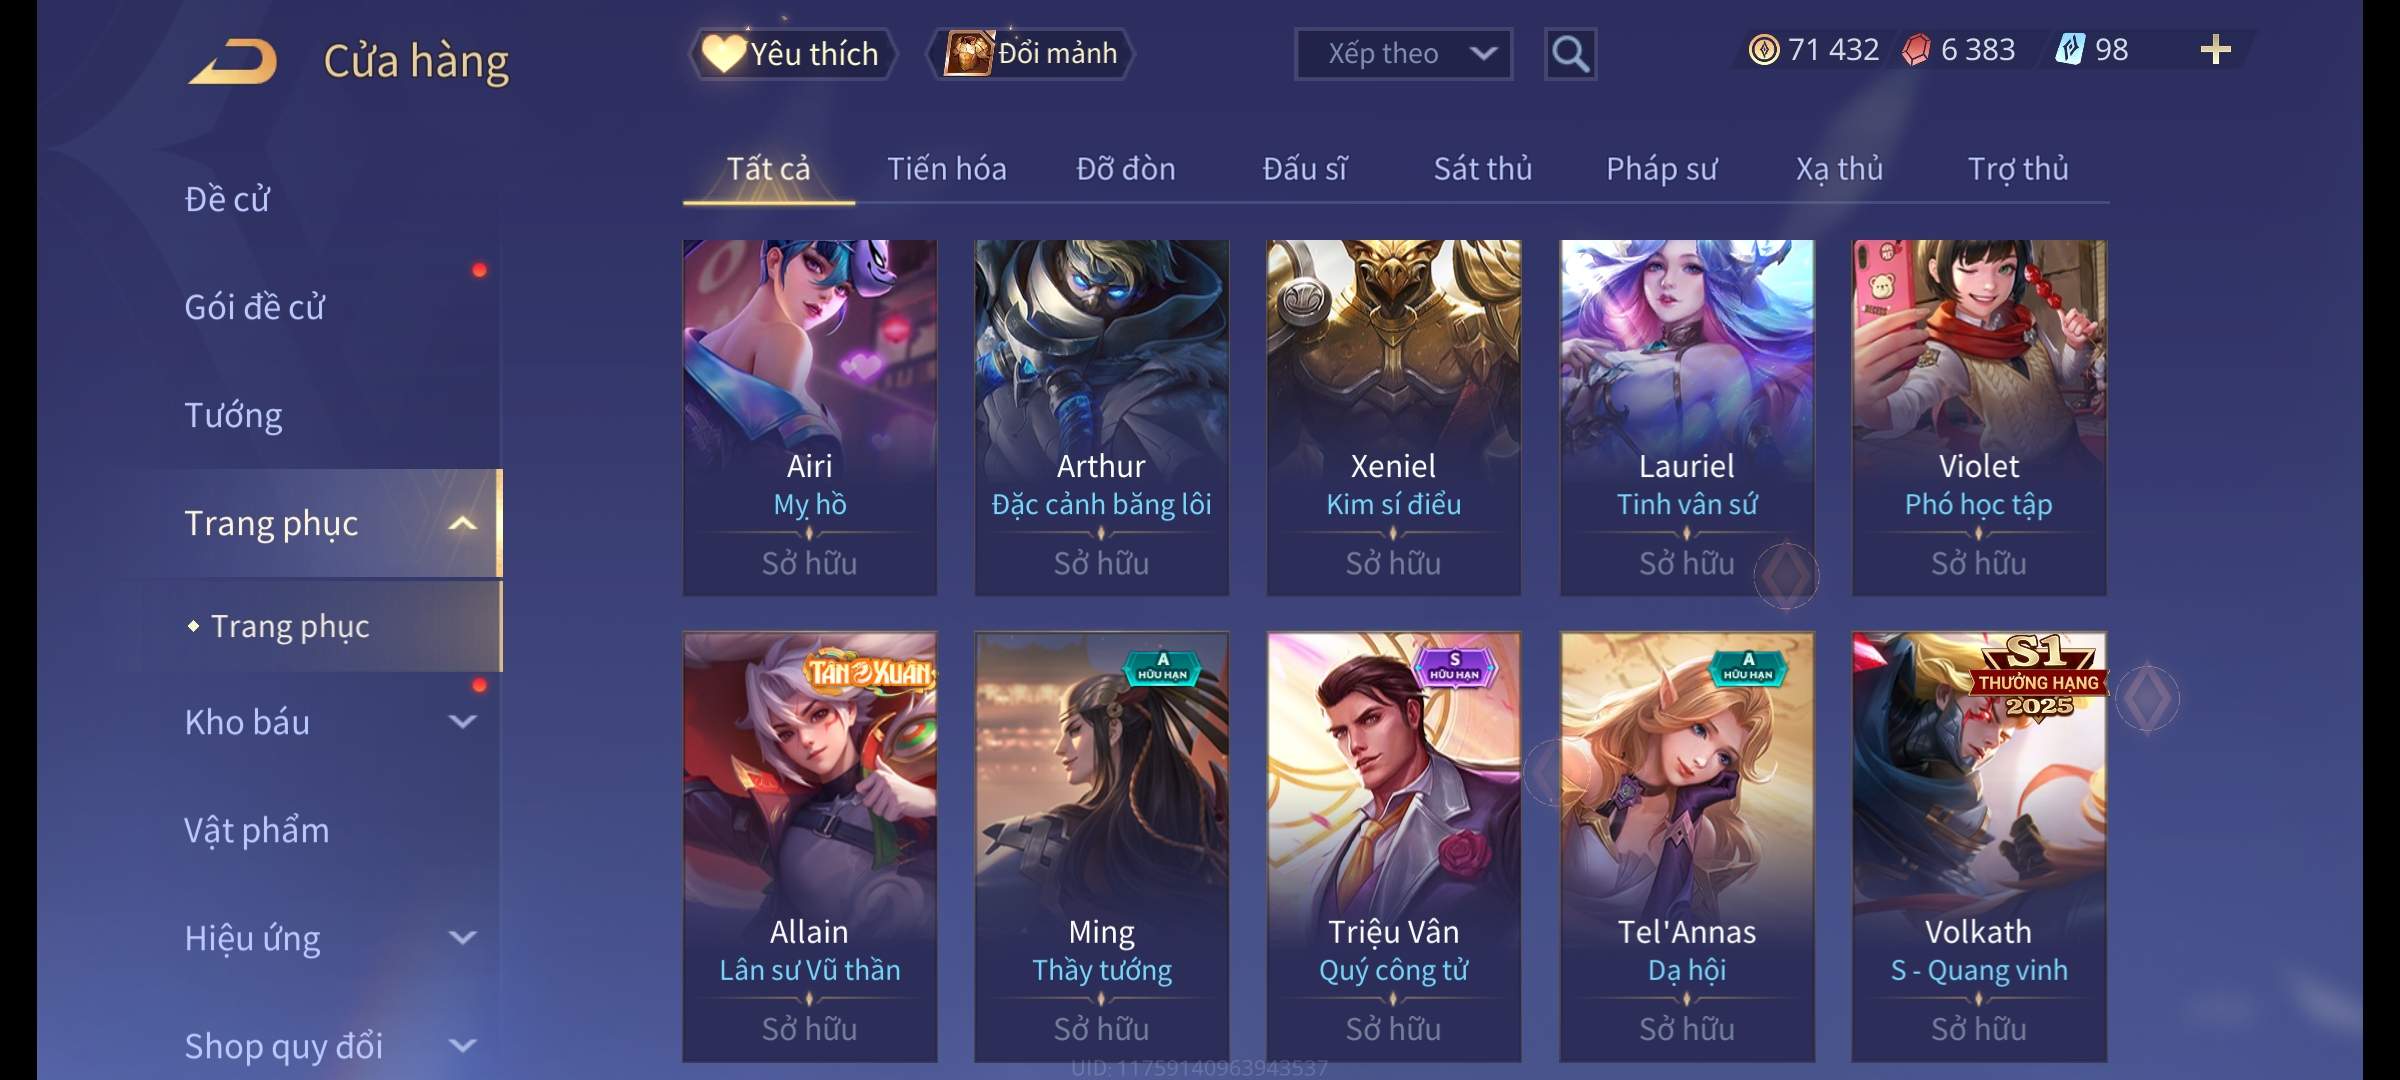Go to Tướng in sidebar
2400x1080 pixels.
(233, 415)
